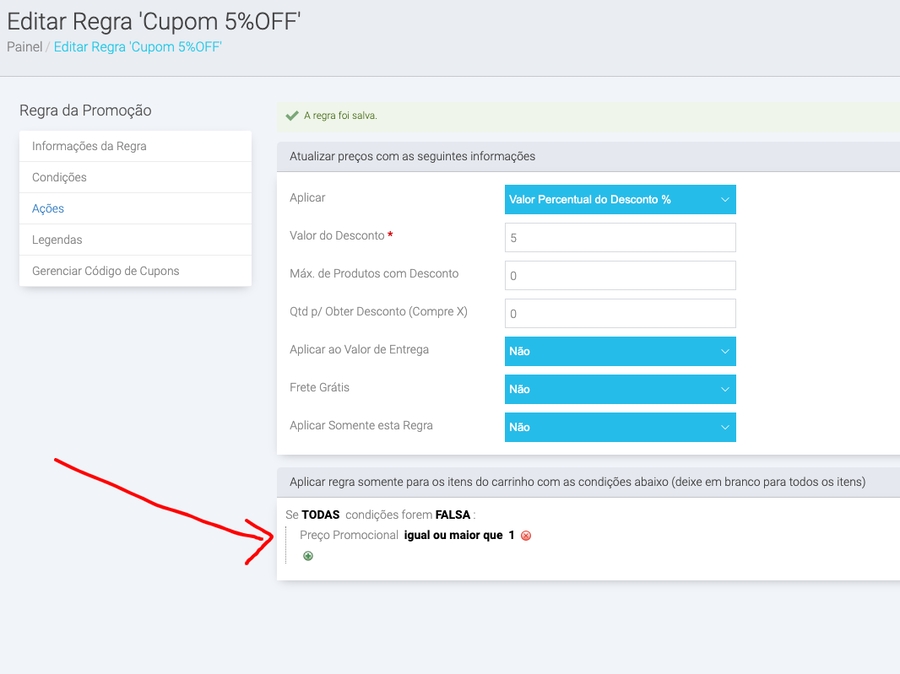Image resolution: width=900 pixels, height=674 pixels.
Task: Click the Qtd p/ Obter Desconto field
Action: (x=620, y=314)
